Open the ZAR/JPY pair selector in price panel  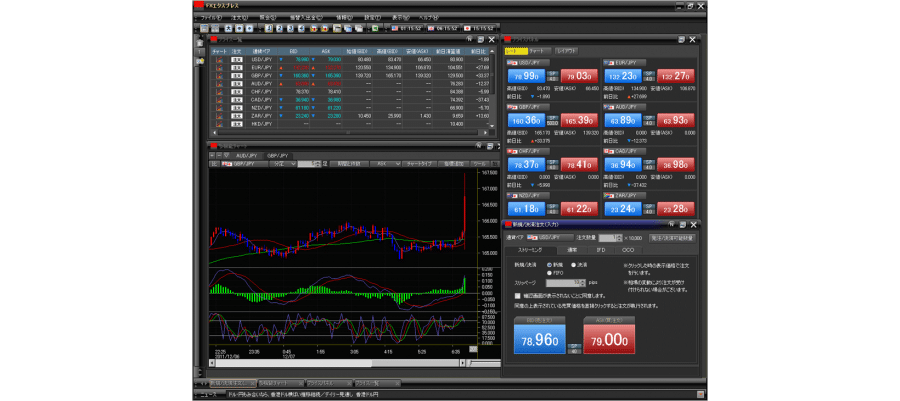click(x=626, y=195)
